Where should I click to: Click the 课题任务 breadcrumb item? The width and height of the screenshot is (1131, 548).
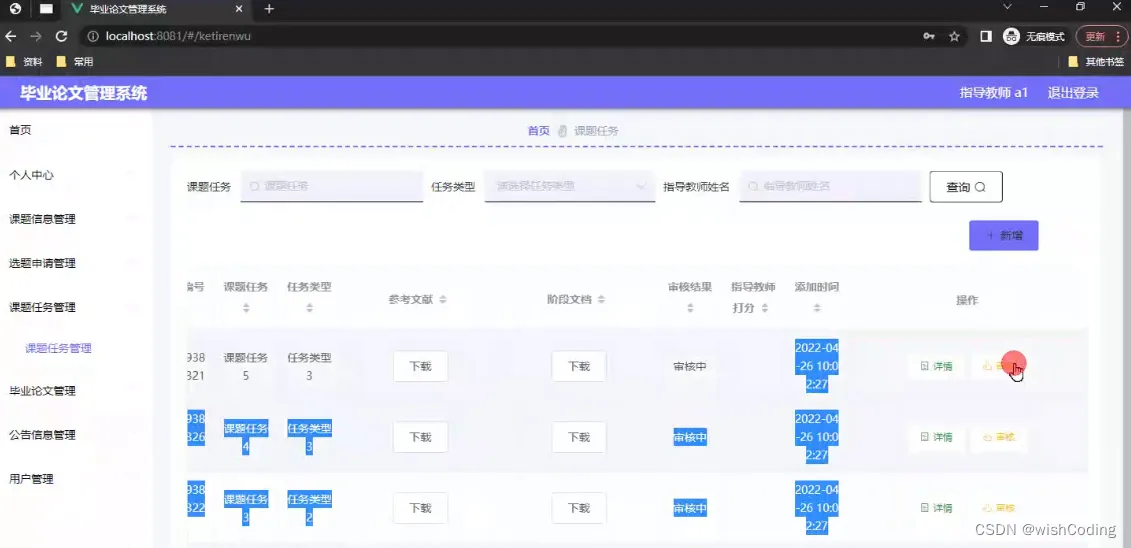(x=596, y=131)
